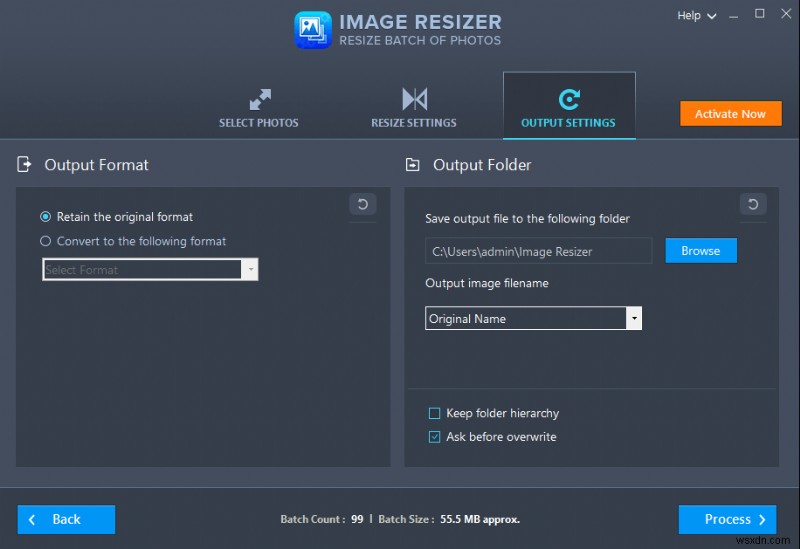800x549 pixels.
Task: Click the Output Format heading
Action: point(96,165)
